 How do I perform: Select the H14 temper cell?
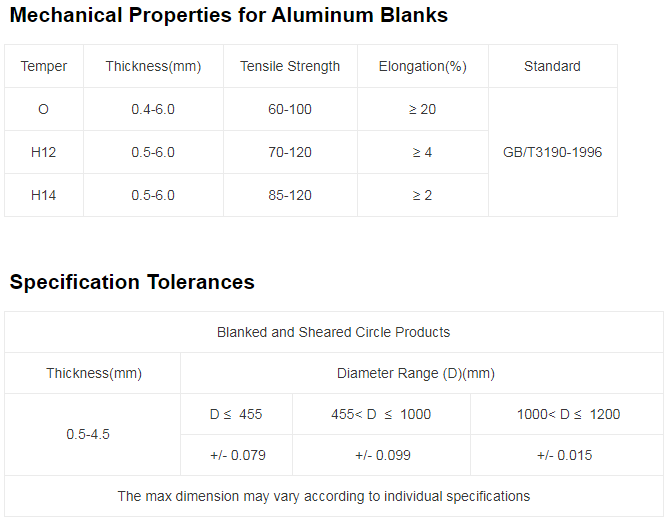[x=44, y=195]
